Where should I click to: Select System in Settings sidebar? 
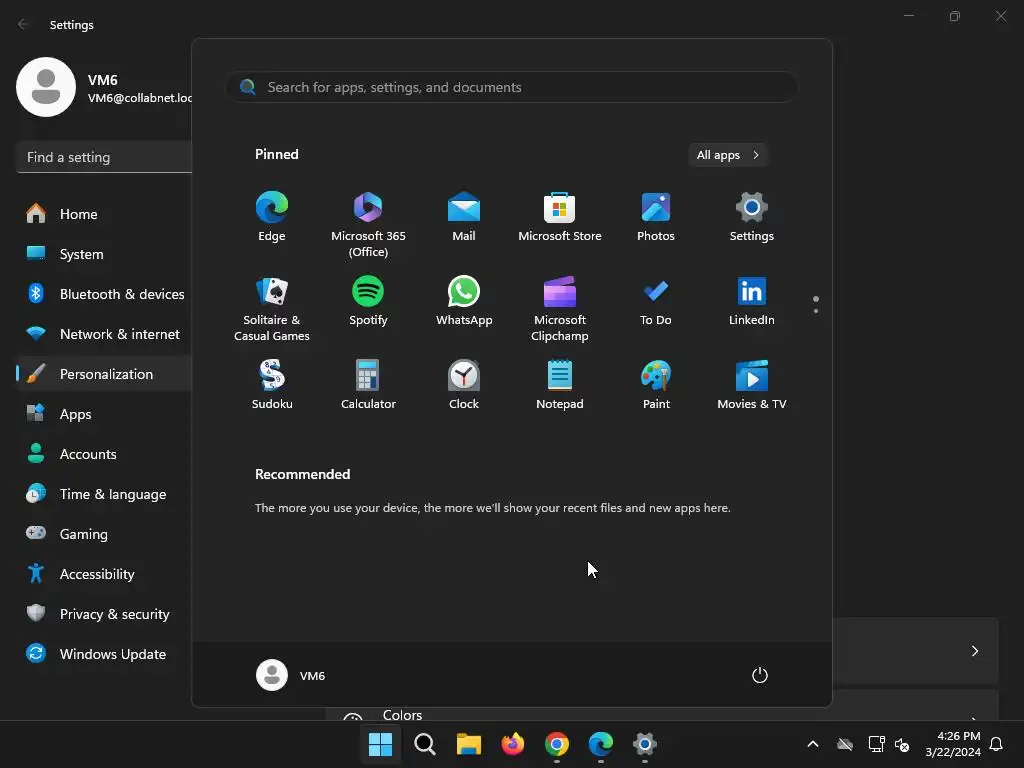tap(104, 254)
